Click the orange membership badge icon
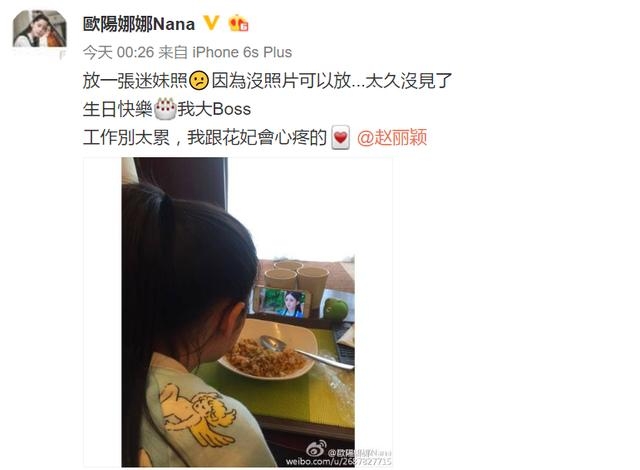 coord(238,23)
